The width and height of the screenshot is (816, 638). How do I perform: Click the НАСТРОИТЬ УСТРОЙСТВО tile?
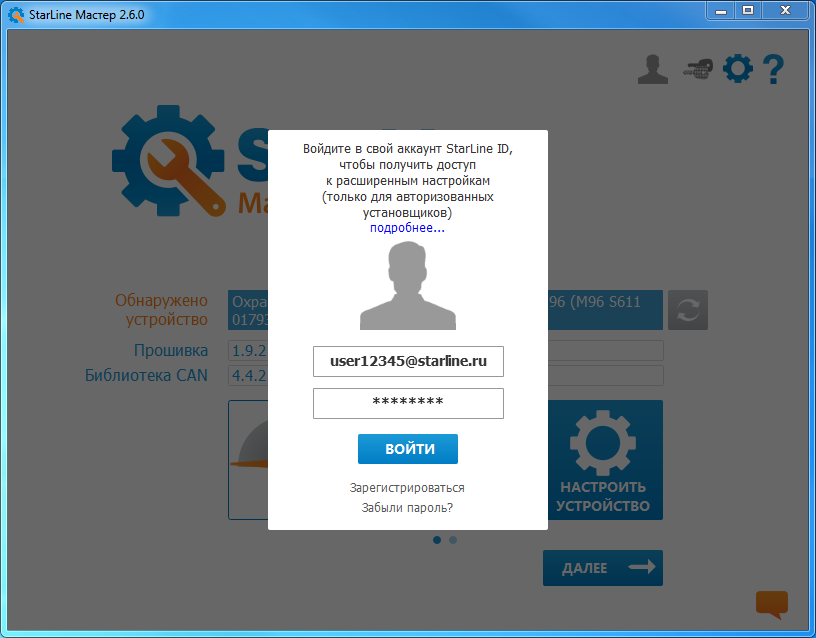click(x=604, y=460)
